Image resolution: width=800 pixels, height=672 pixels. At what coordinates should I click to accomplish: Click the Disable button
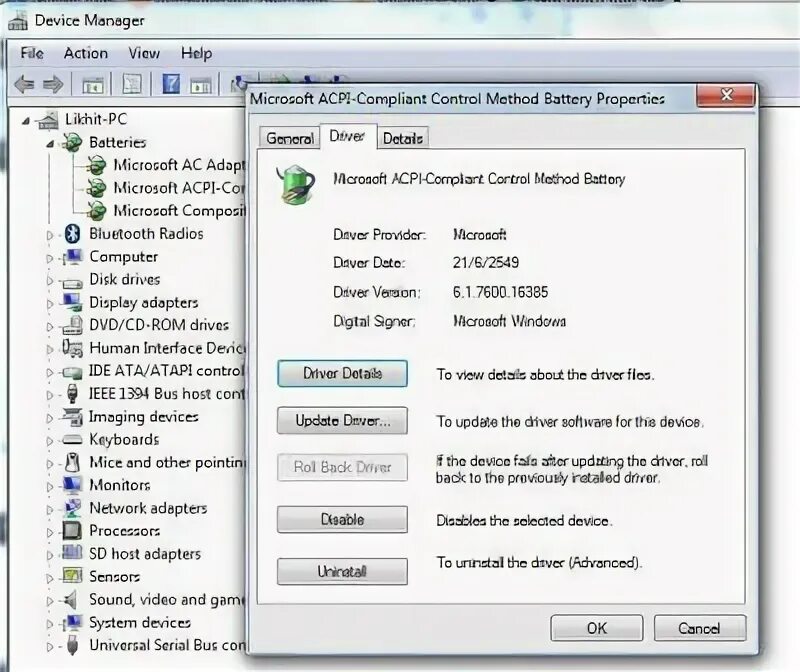click(x=342, y=519)
